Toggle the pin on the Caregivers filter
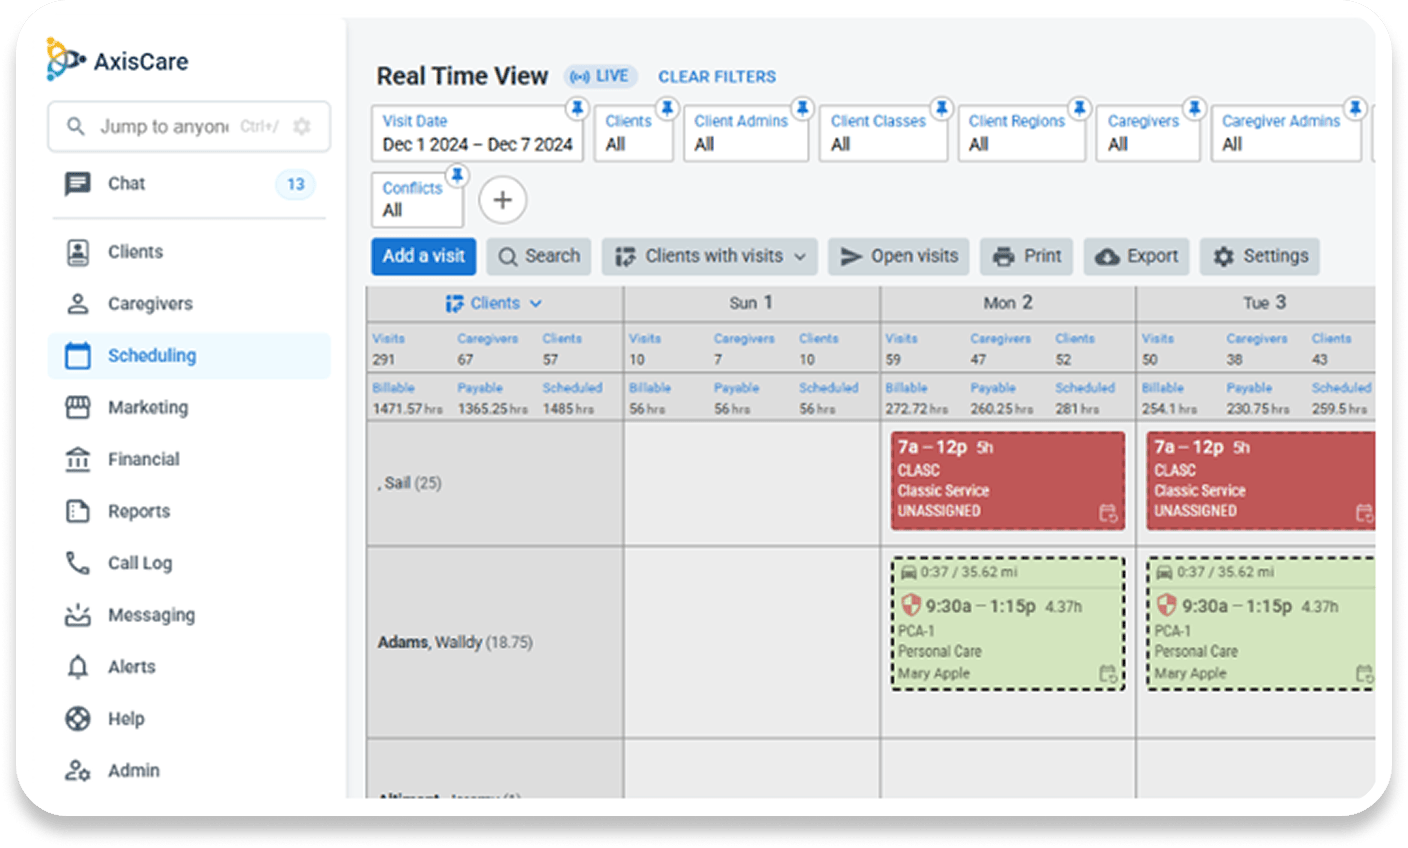Screen dimensions: 1408x848 point(1194,107)
